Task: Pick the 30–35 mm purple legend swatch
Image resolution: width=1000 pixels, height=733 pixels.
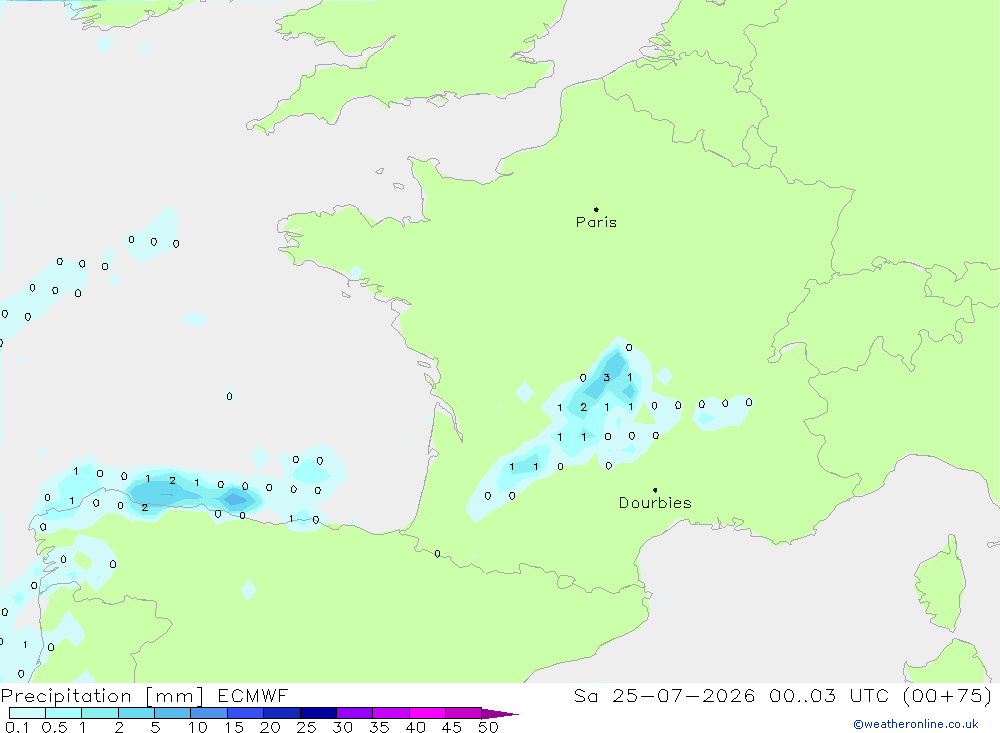Action: click(354, 713)
